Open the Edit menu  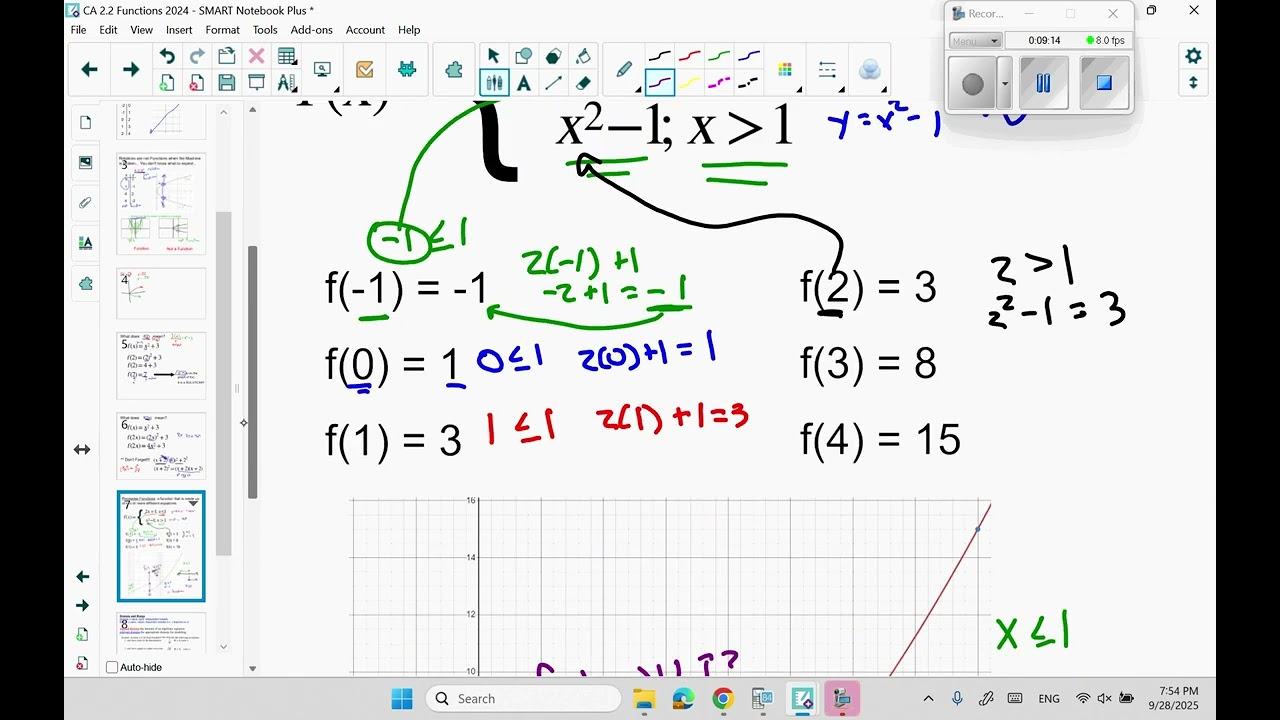click(108, 30)
